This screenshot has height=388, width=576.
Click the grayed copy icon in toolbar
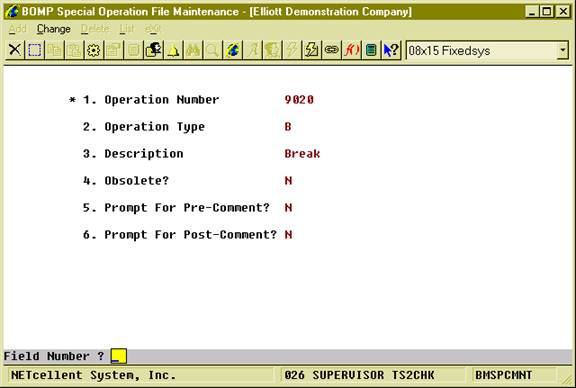pos(54,50)
